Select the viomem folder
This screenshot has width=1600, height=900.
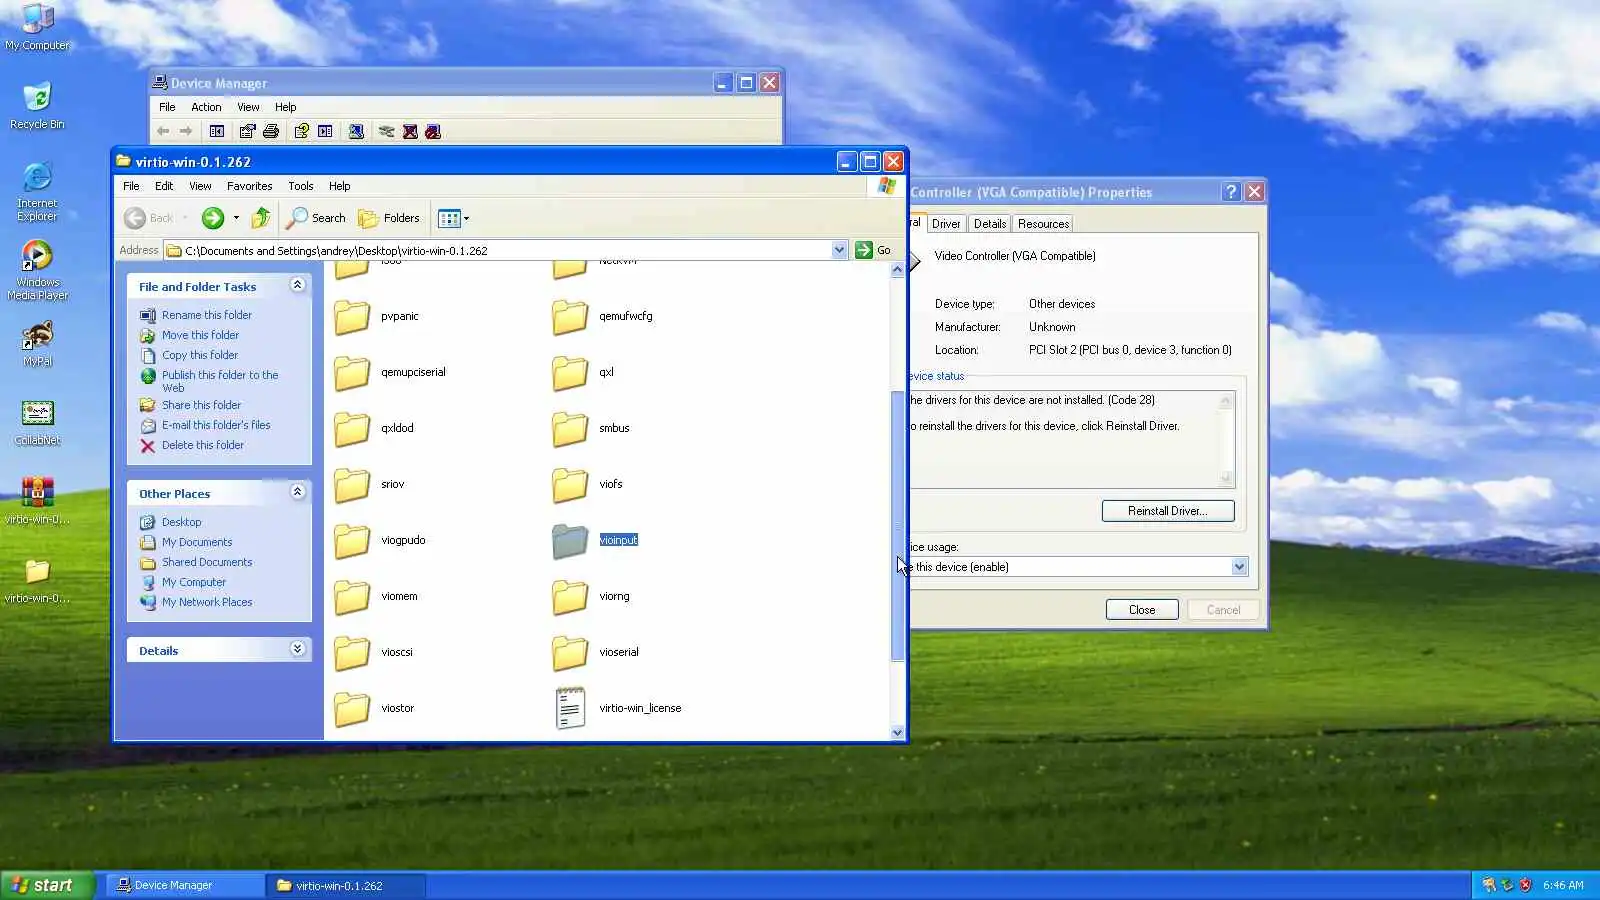pos(376,596)
